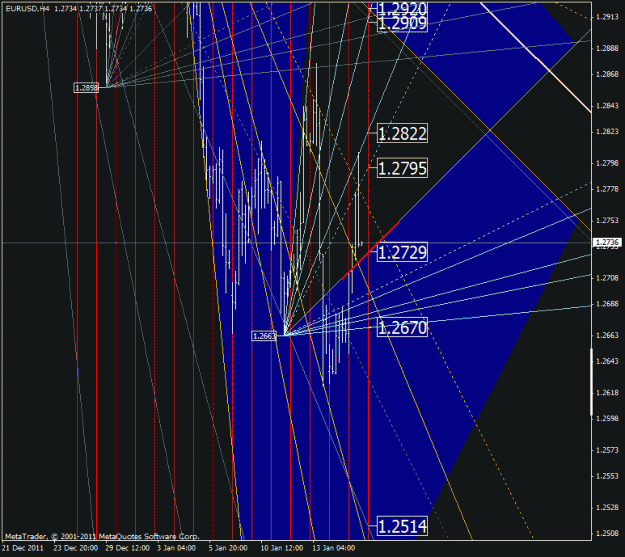Click the 1.2920 price level label

click(402, 8)
